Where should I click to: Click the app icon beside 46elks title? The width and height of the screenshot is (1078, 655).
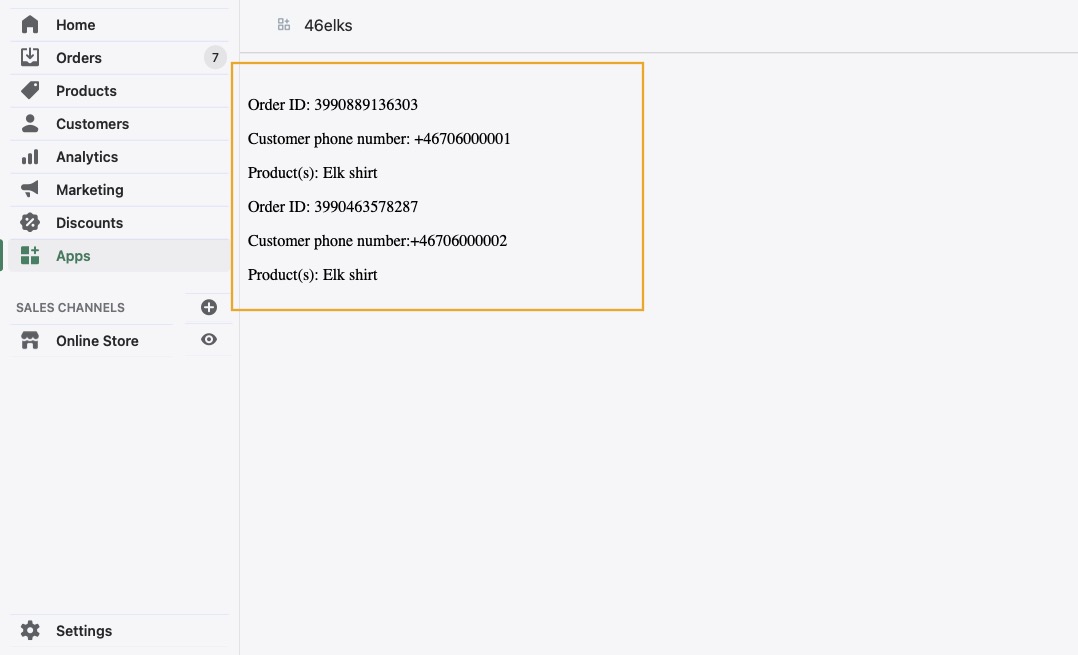click(284, 25)
